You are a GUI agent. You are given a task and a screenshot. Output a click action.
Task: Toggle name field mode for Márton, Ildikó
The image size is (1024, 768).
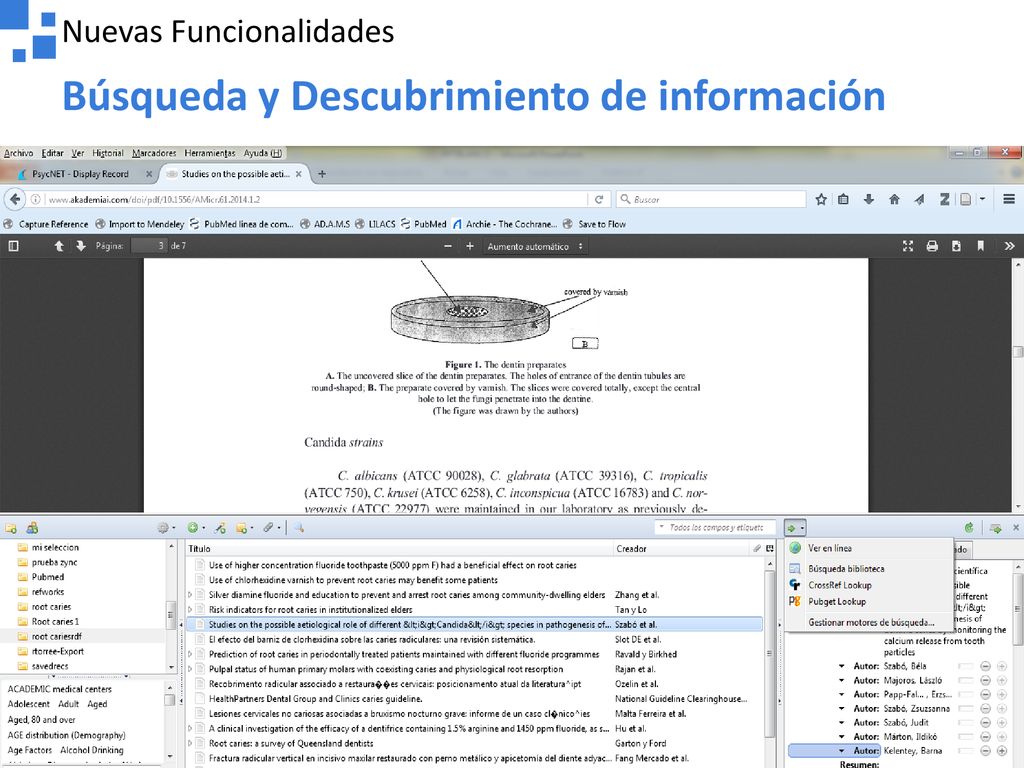(965, 737)
